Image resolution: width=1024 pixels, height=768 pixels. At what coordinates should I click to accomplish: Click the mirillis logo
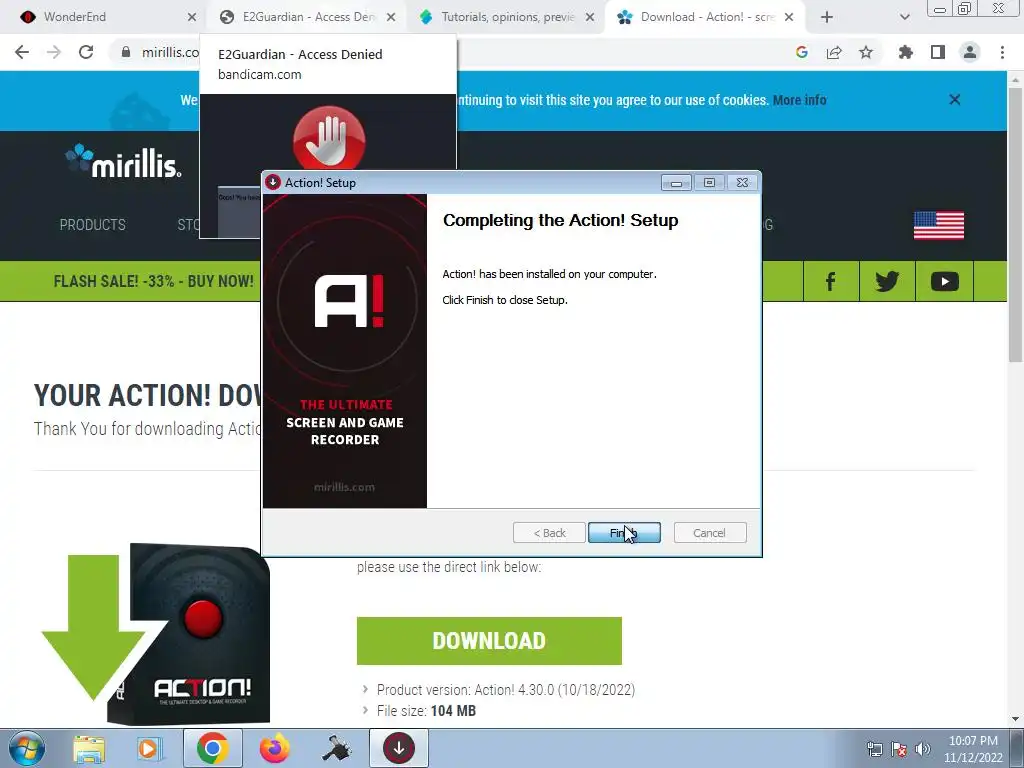coord(123,161)
